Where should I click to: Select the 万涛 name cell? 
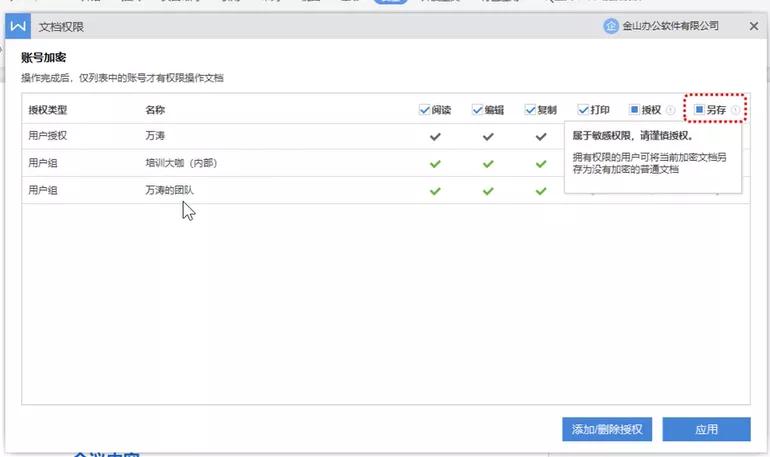155,135
